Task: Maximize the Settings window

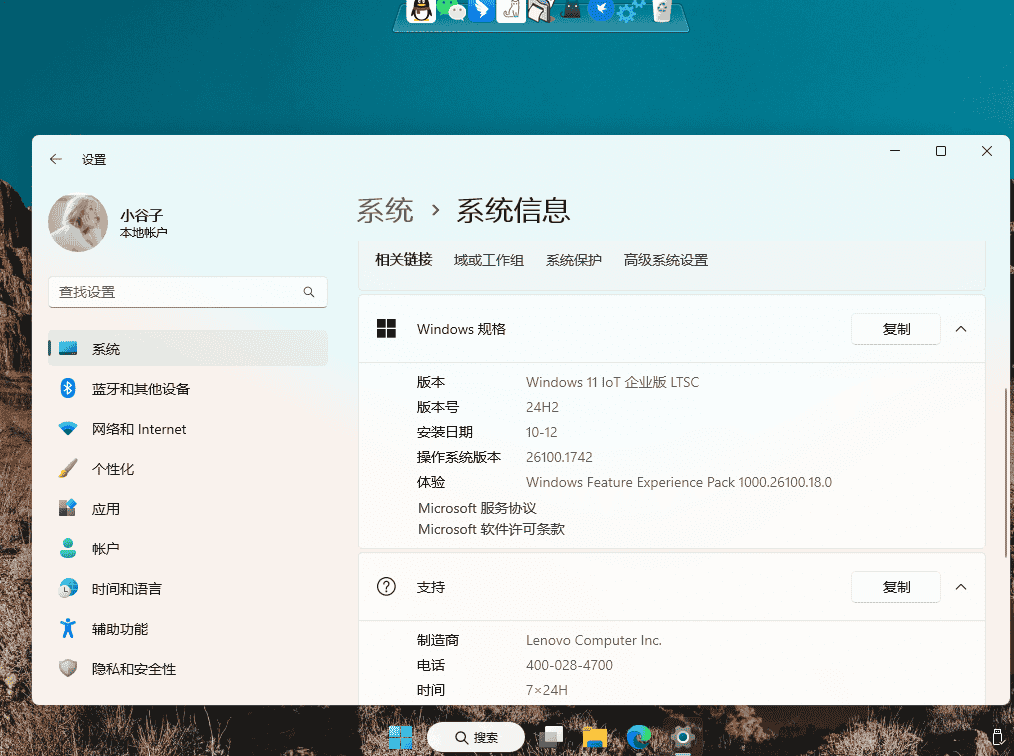Action: tap(941, 151)
